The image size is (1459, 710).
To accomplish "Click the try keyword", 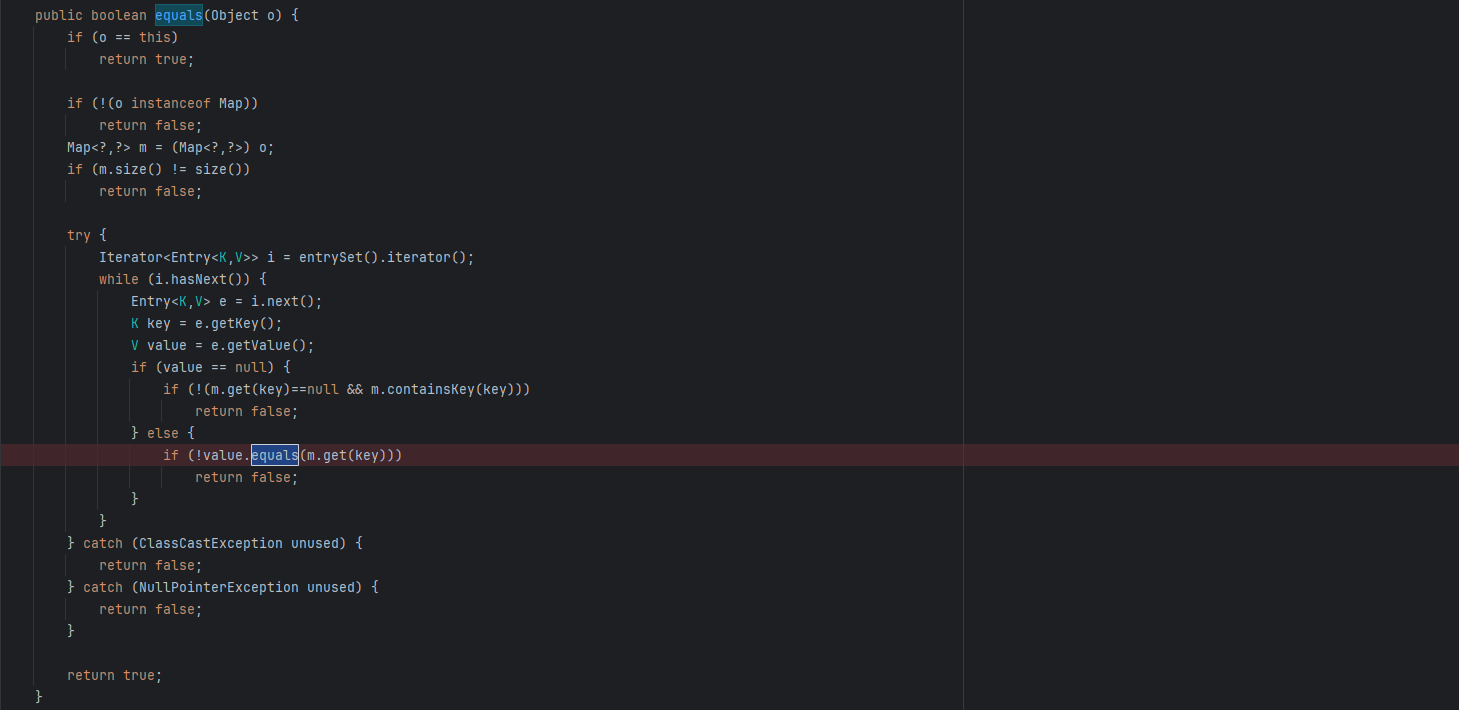I will click(x=78, y=235).
